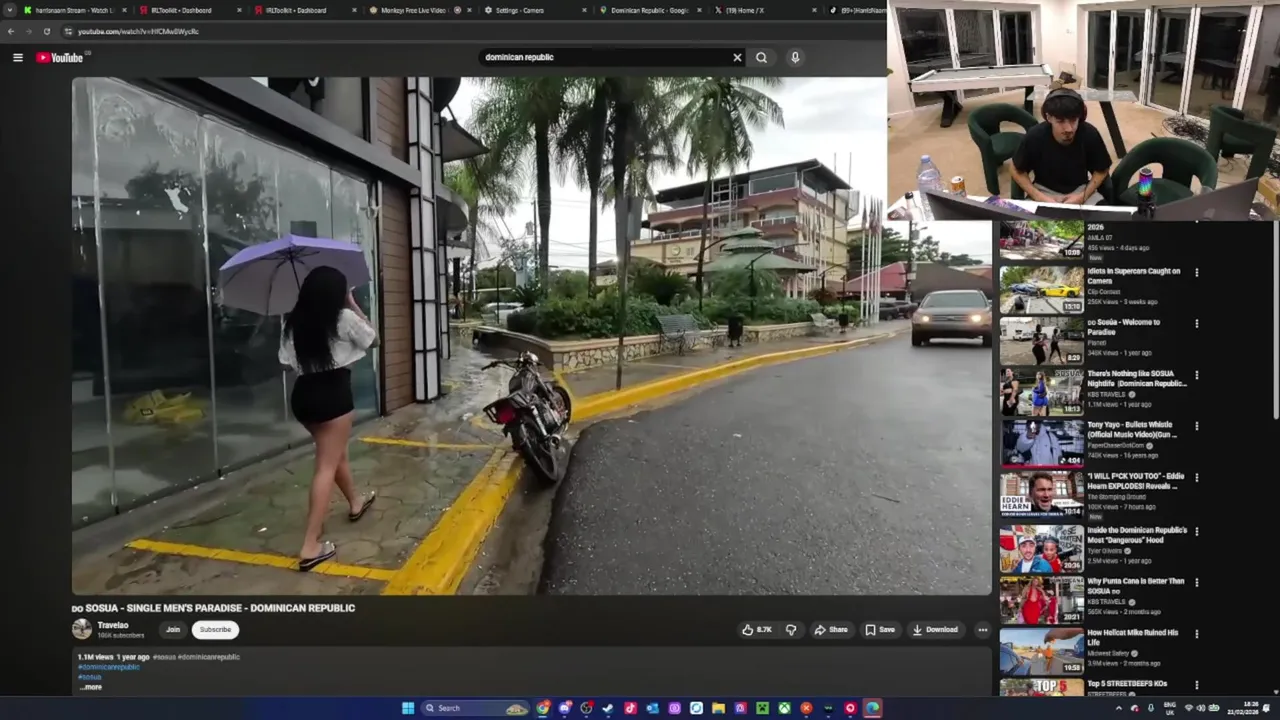The image size is (1280, 720).
Task: Open File Explorer from the taskbar
Action: (x=718, y=708)
